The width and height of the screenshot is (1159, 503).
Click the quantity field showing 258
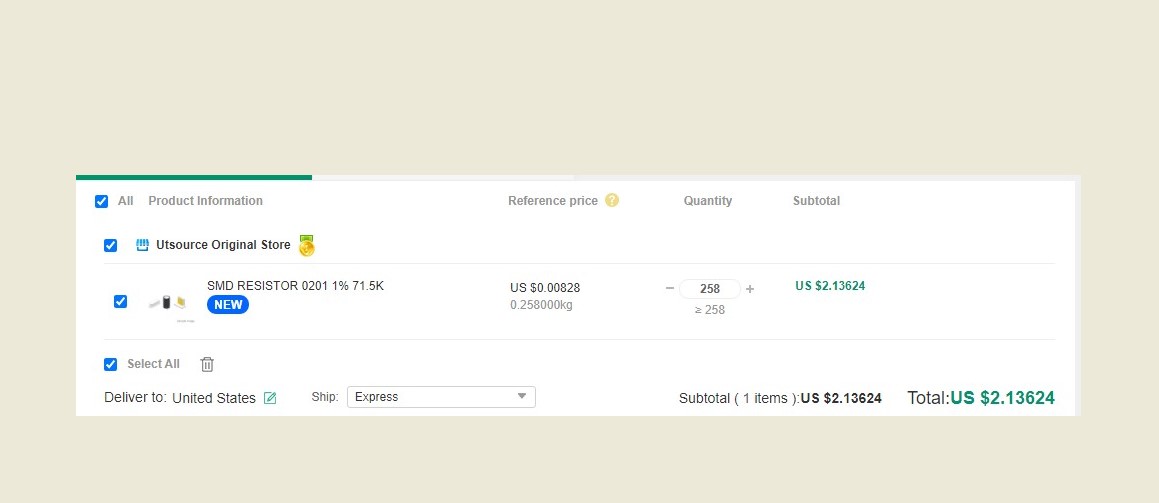(x=710, y=289)
